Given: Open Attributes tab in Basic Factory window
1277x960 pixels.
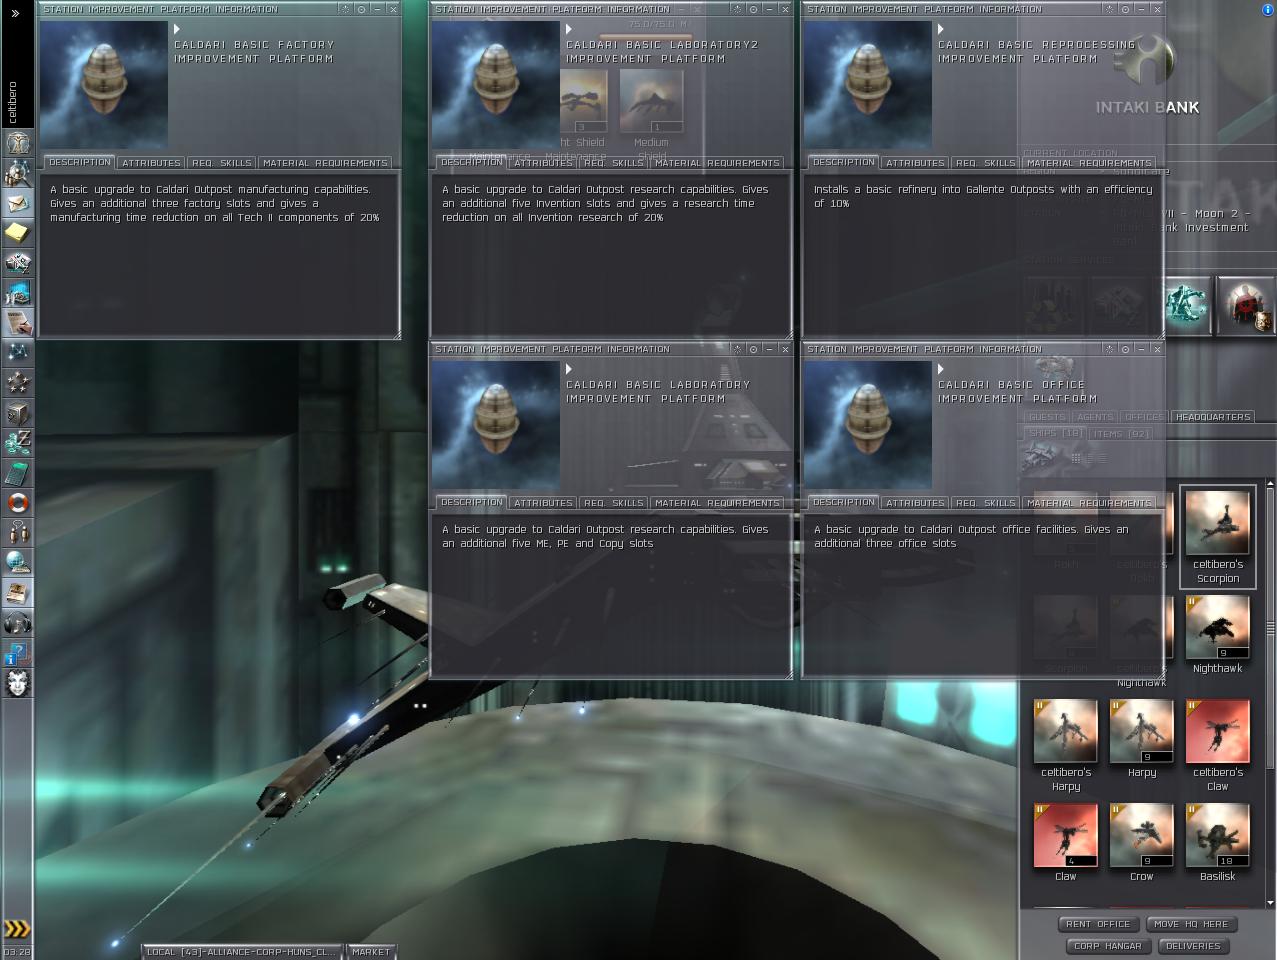Looking at the screenshot, I should pos(151,163).
